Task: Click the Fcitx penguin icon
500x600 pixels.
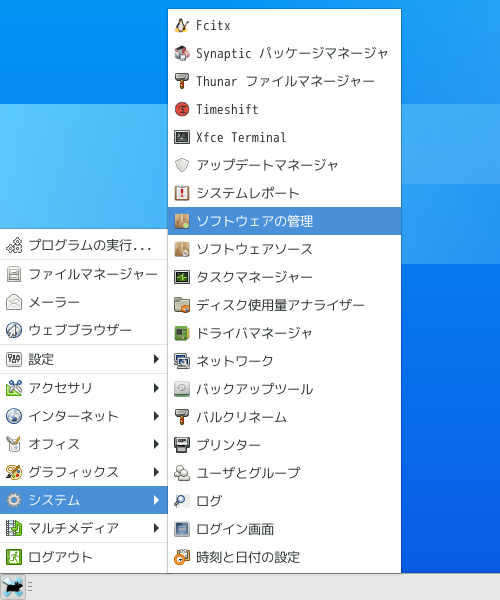Action: click(x=182, y=26)
